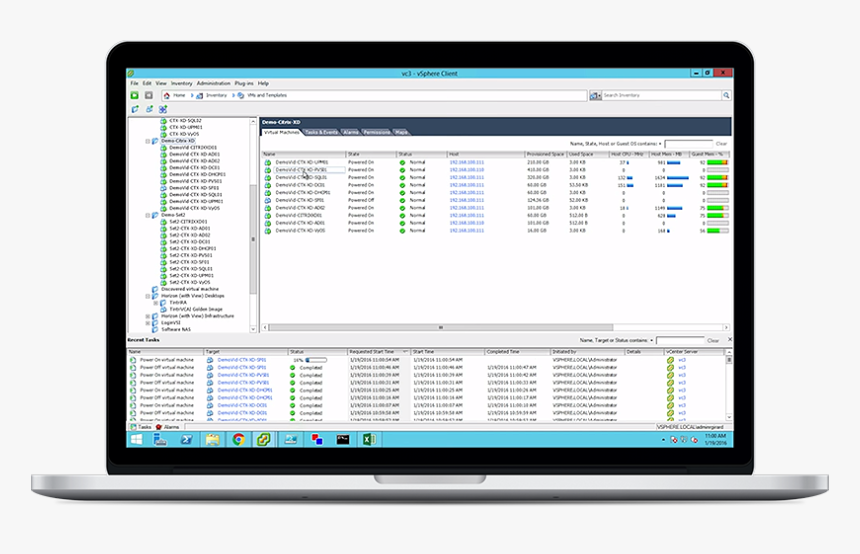The width and height of the screenshot is (860, 554).
Task: Open the search type dropdown beside Search Inventory
Action: [x=596, y=95]
